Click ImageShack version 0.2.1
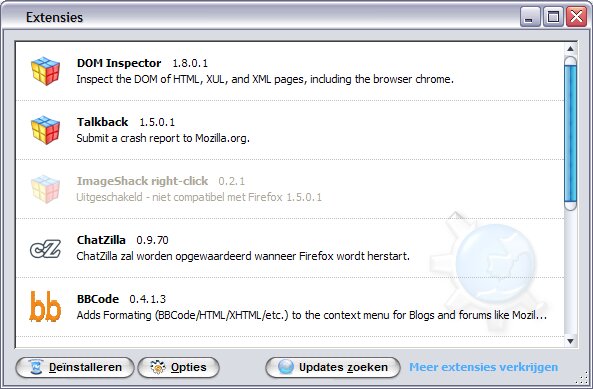Image resolution: width=593 pixels, height=389 pixels. click(231, 181)
